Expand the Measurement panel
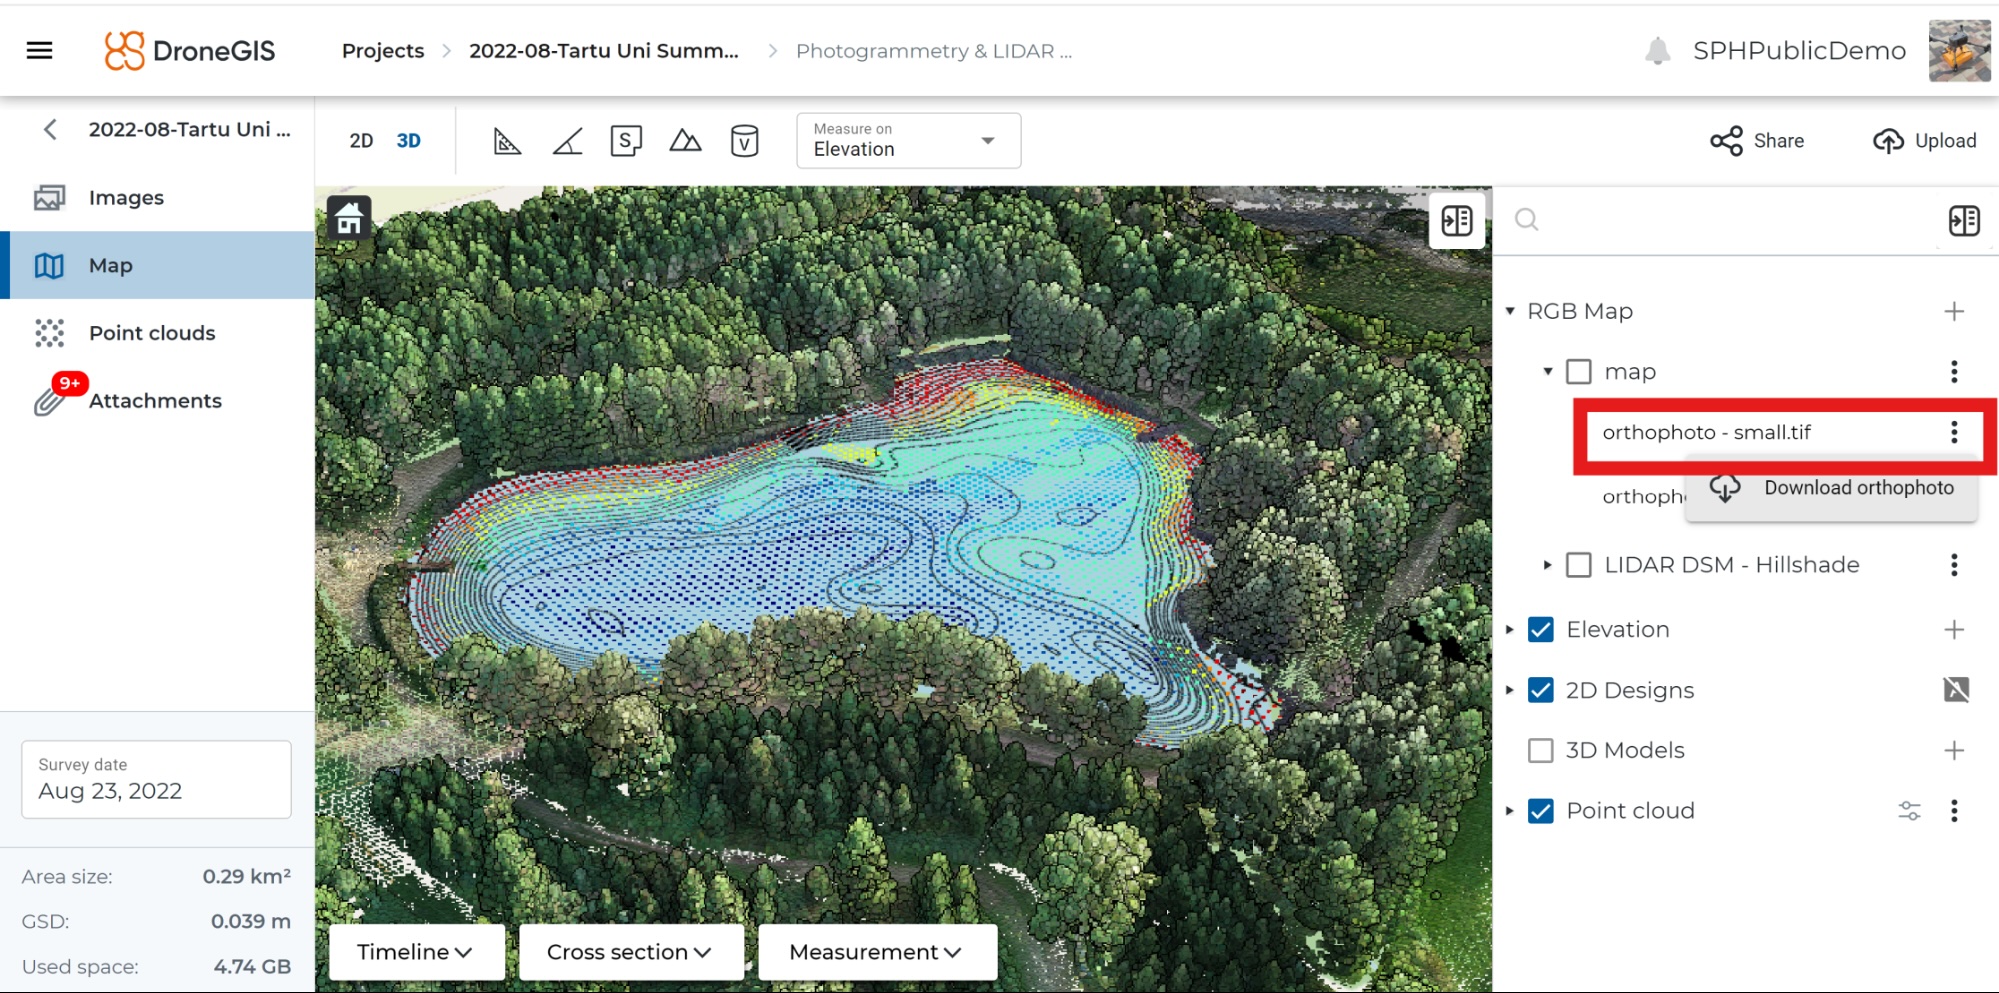The height and width of the screenshot is (993, 1999). tap(876, 952)
